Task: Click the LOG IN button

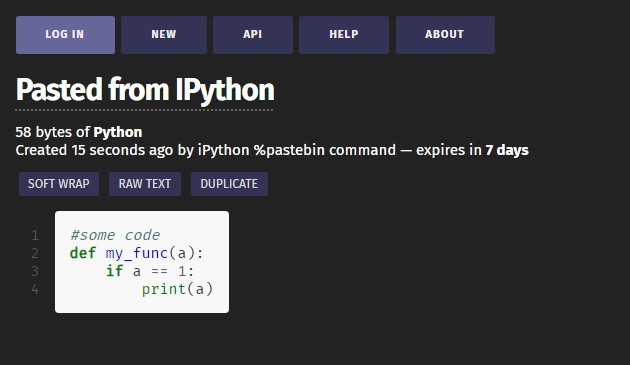Action: pyautogui.click(x=65, y=35)
